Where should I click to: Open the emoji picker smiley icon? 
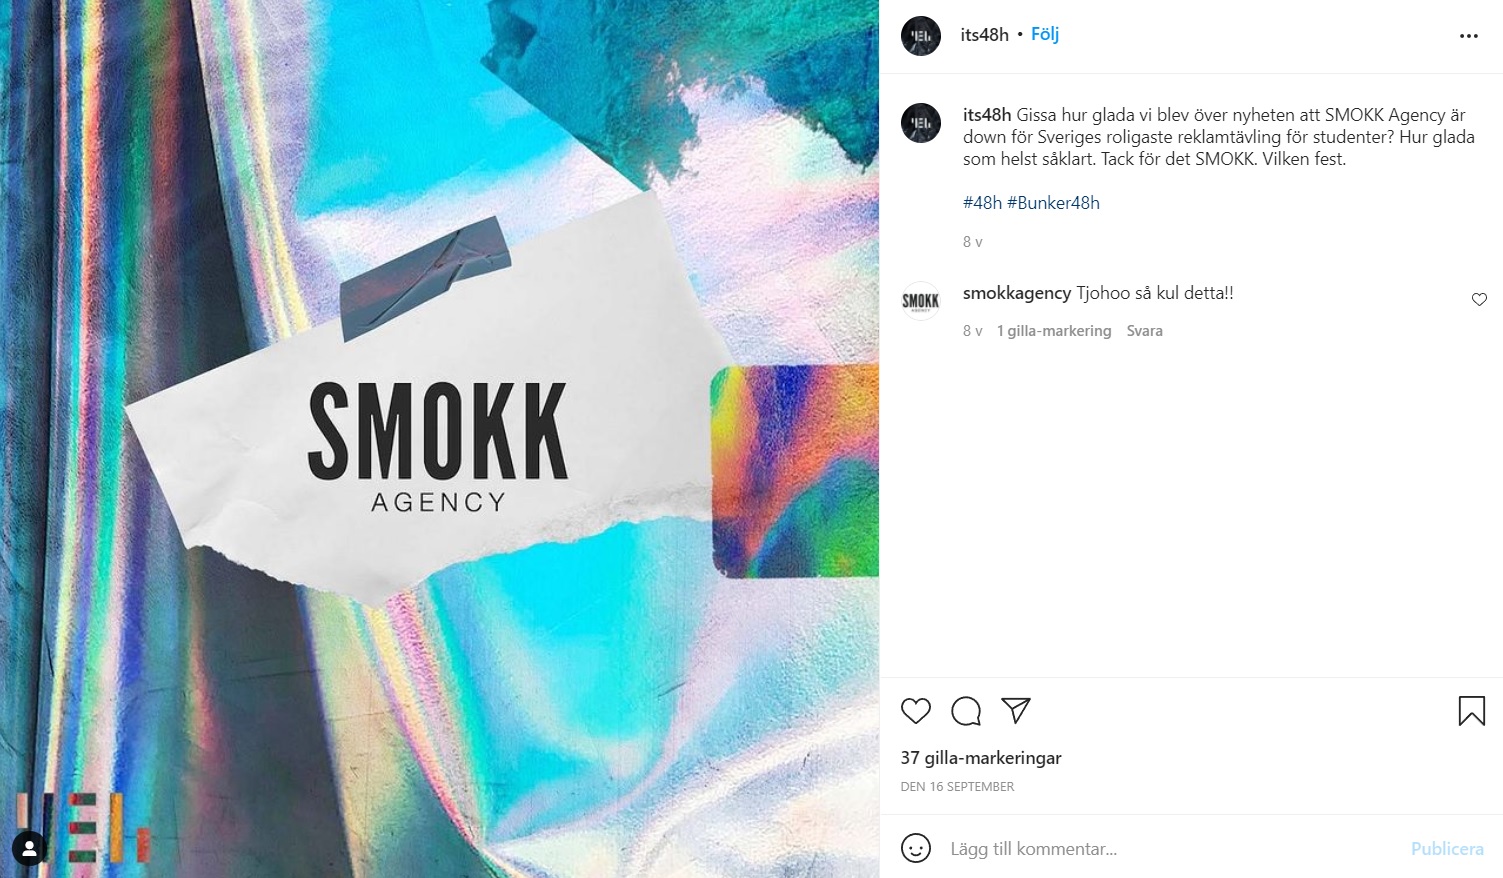[x=916, y=848]
